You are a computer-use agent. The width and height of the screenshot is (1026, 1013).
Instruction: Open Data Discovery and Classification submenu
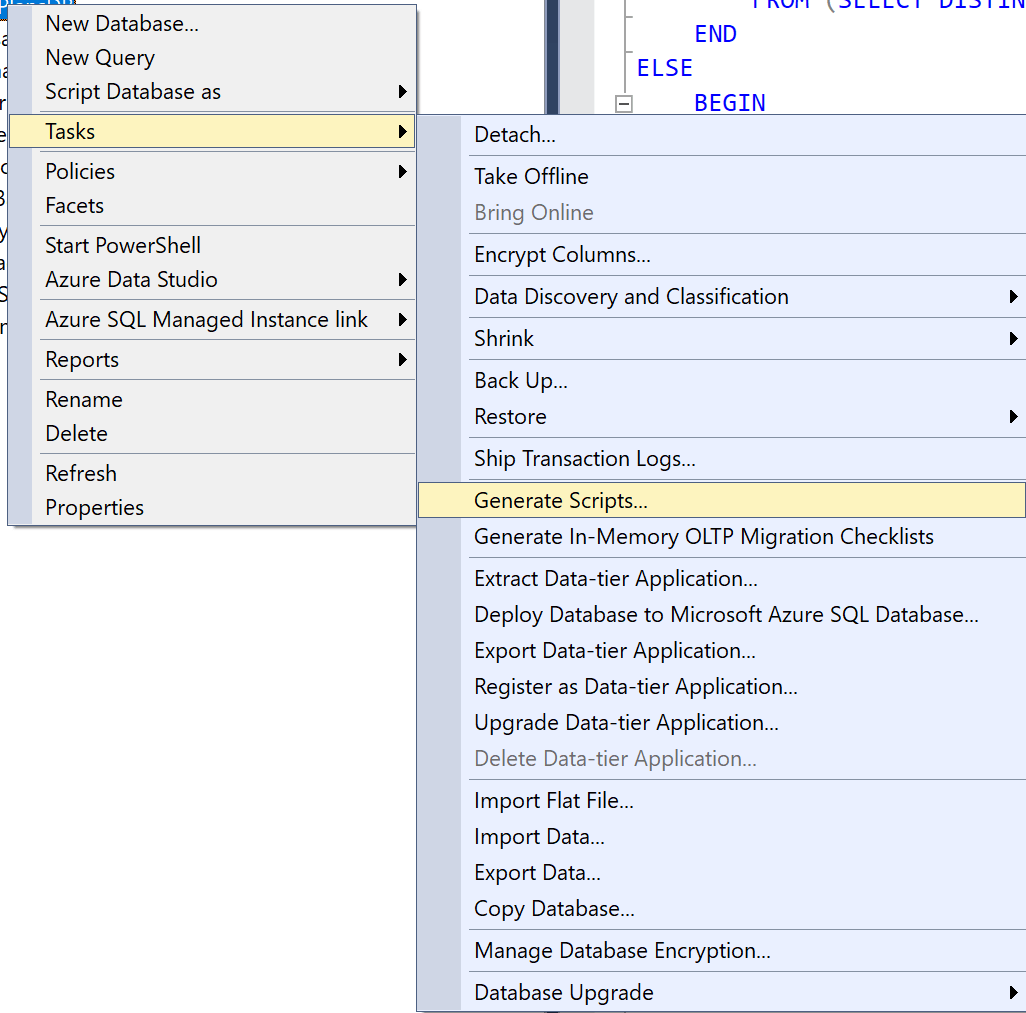point(722,296)
